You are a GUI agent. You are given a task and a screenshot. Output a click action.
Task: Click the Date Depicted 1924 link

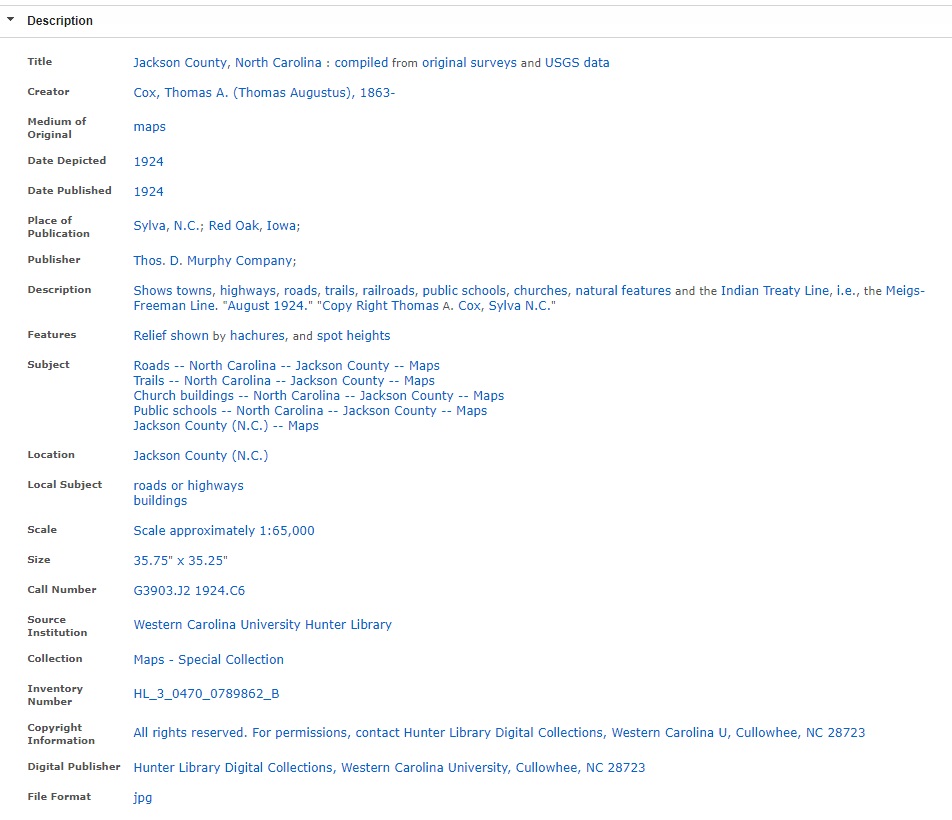click(148, 161)
